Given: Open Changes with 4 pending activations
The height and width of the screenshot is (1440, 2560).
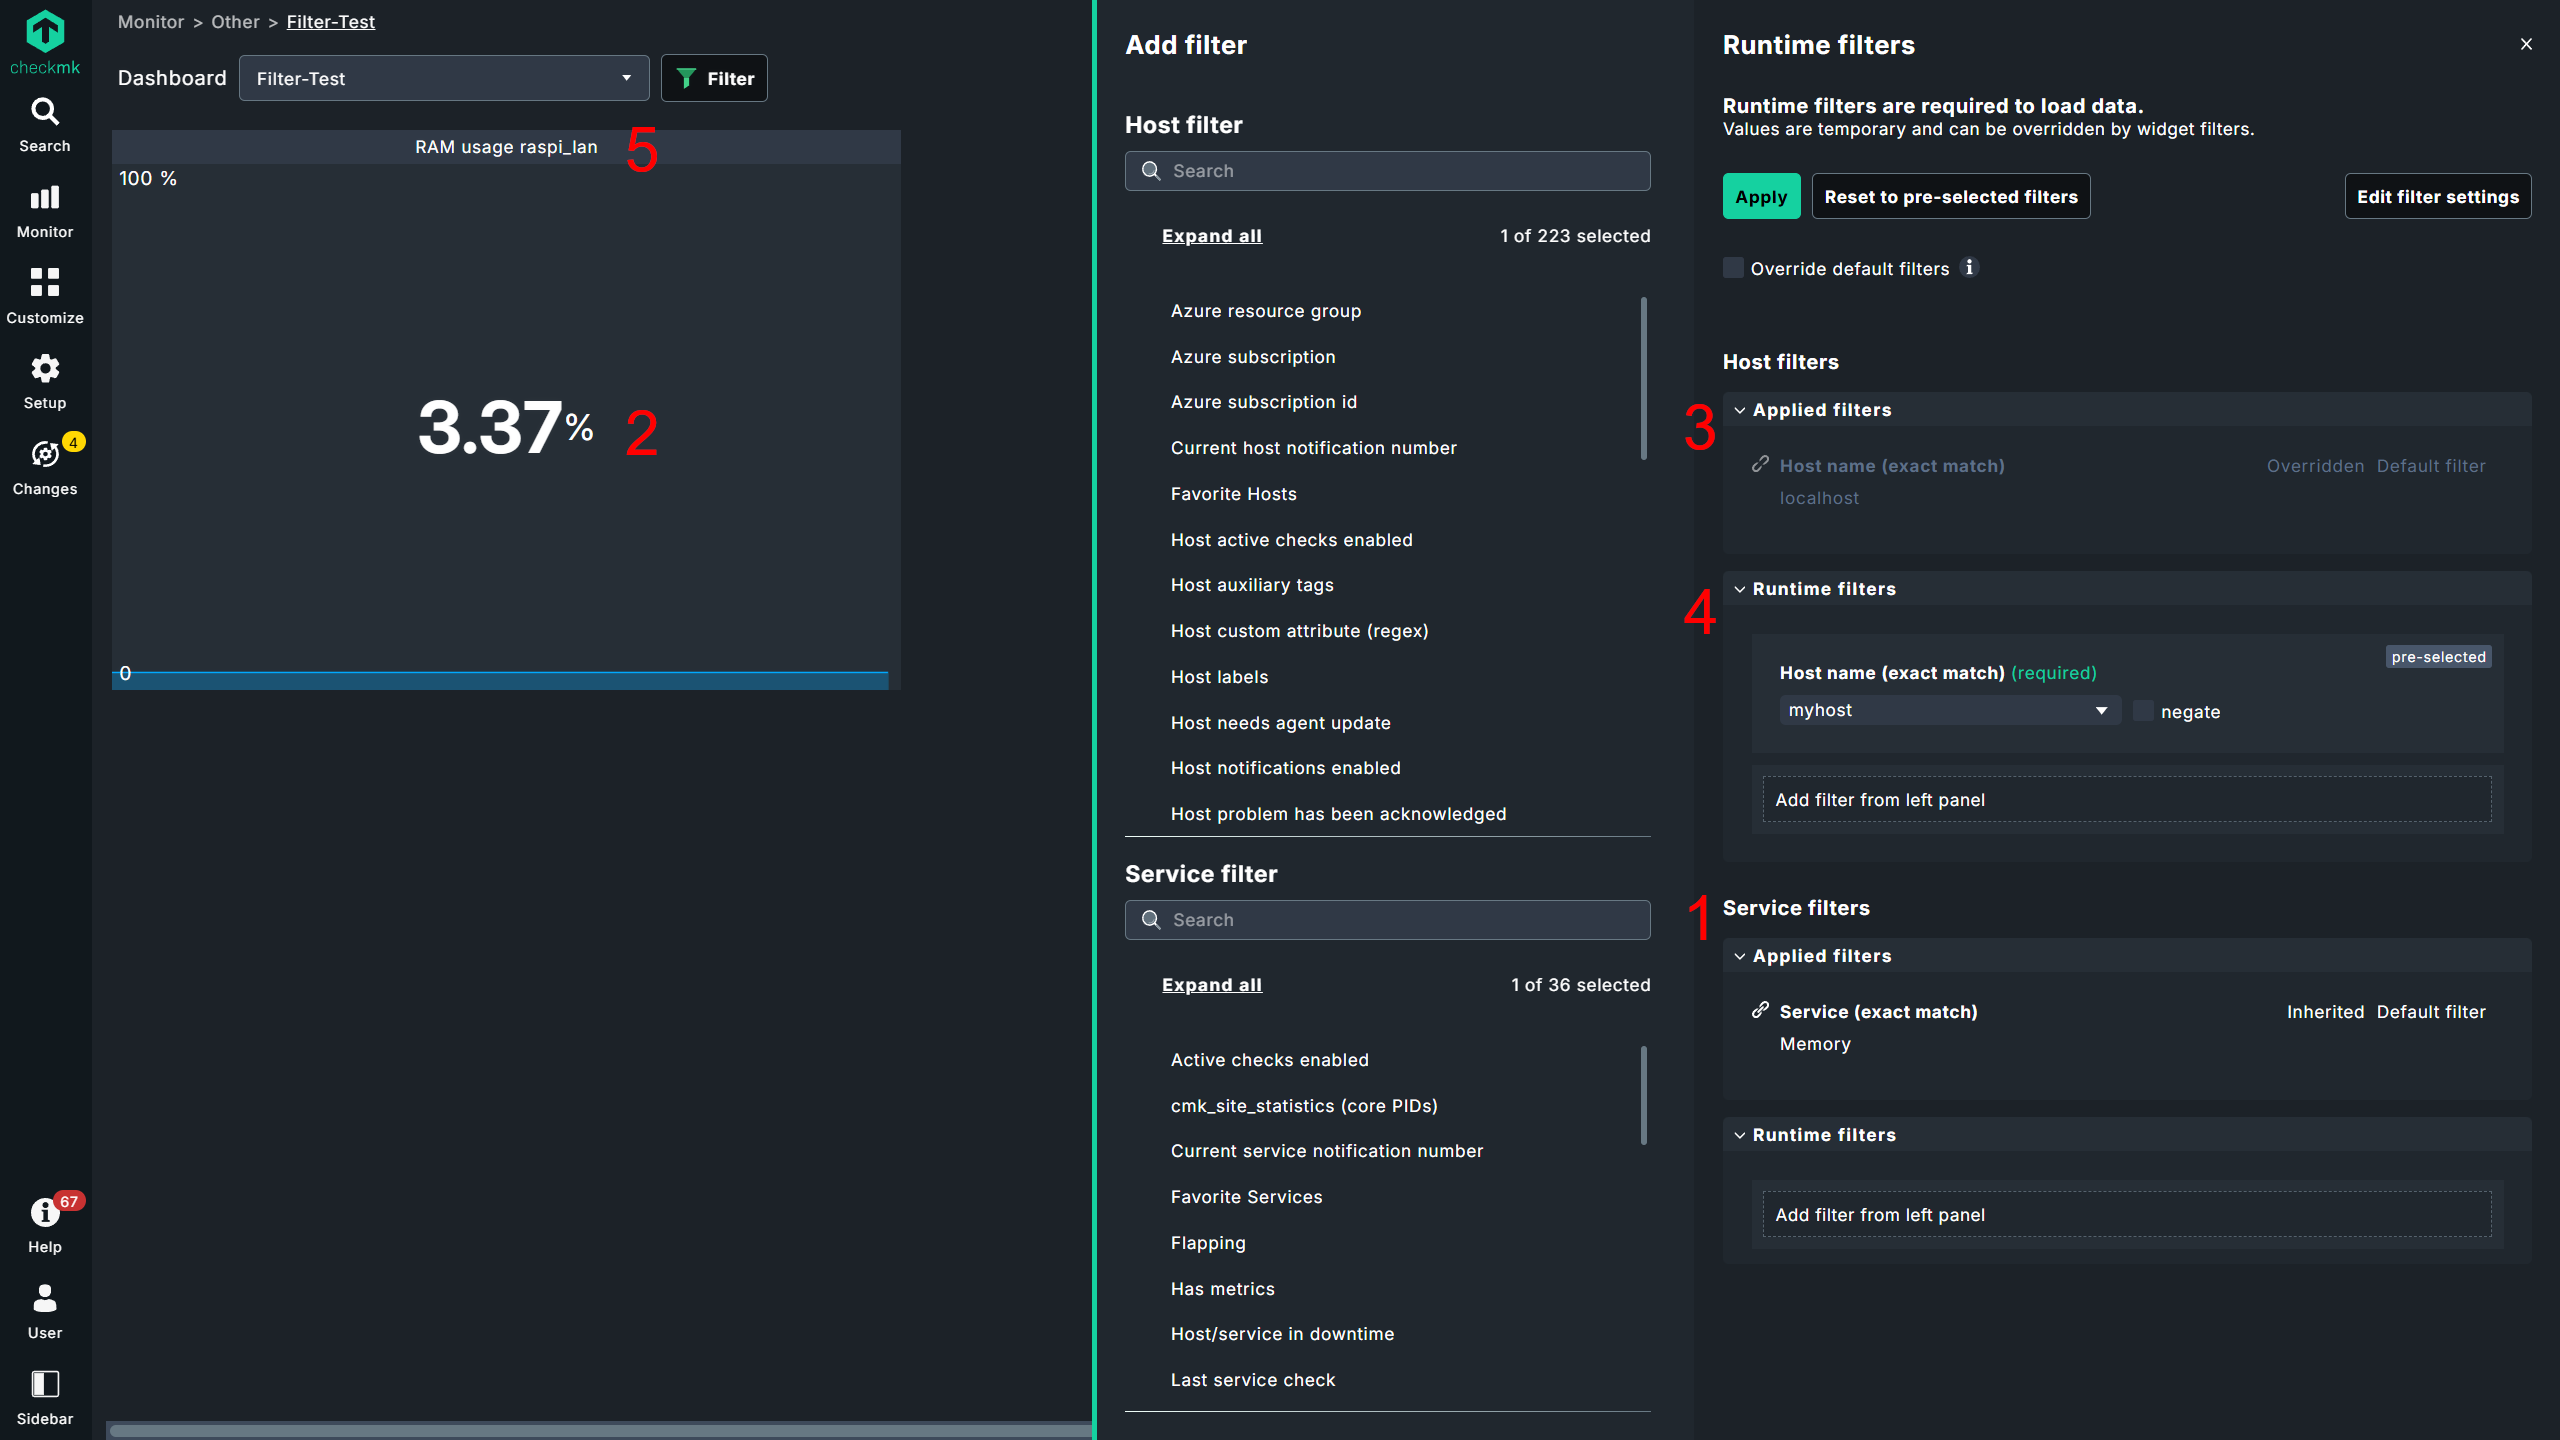Looking at the screenshot, I should point(44,466).
